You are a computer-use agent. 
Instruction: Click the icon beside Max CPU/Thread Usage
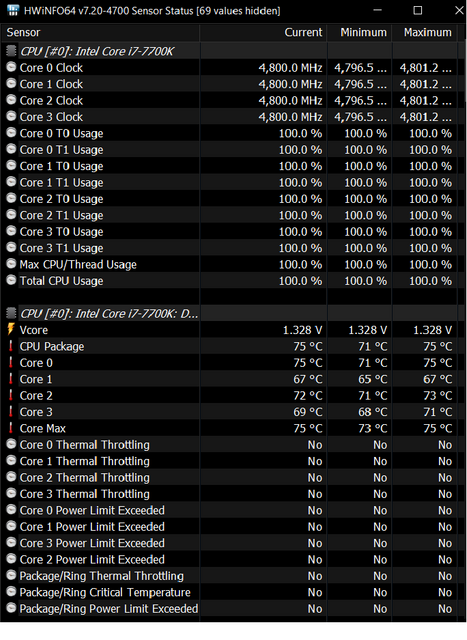click(x=11, y=264)
